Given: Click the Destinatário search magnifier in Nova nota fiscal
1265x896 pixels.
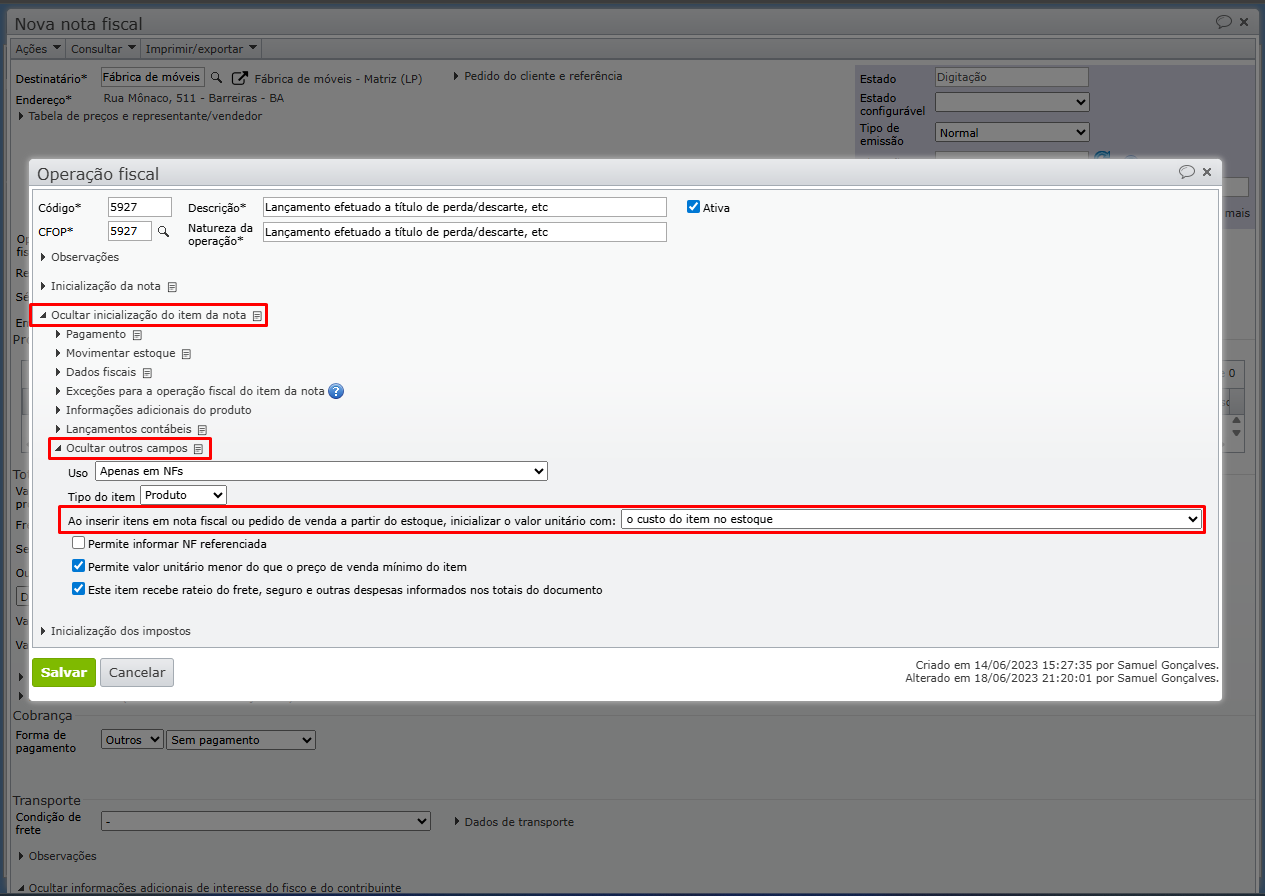Looking at the screenshot, I should coord(216,78).
